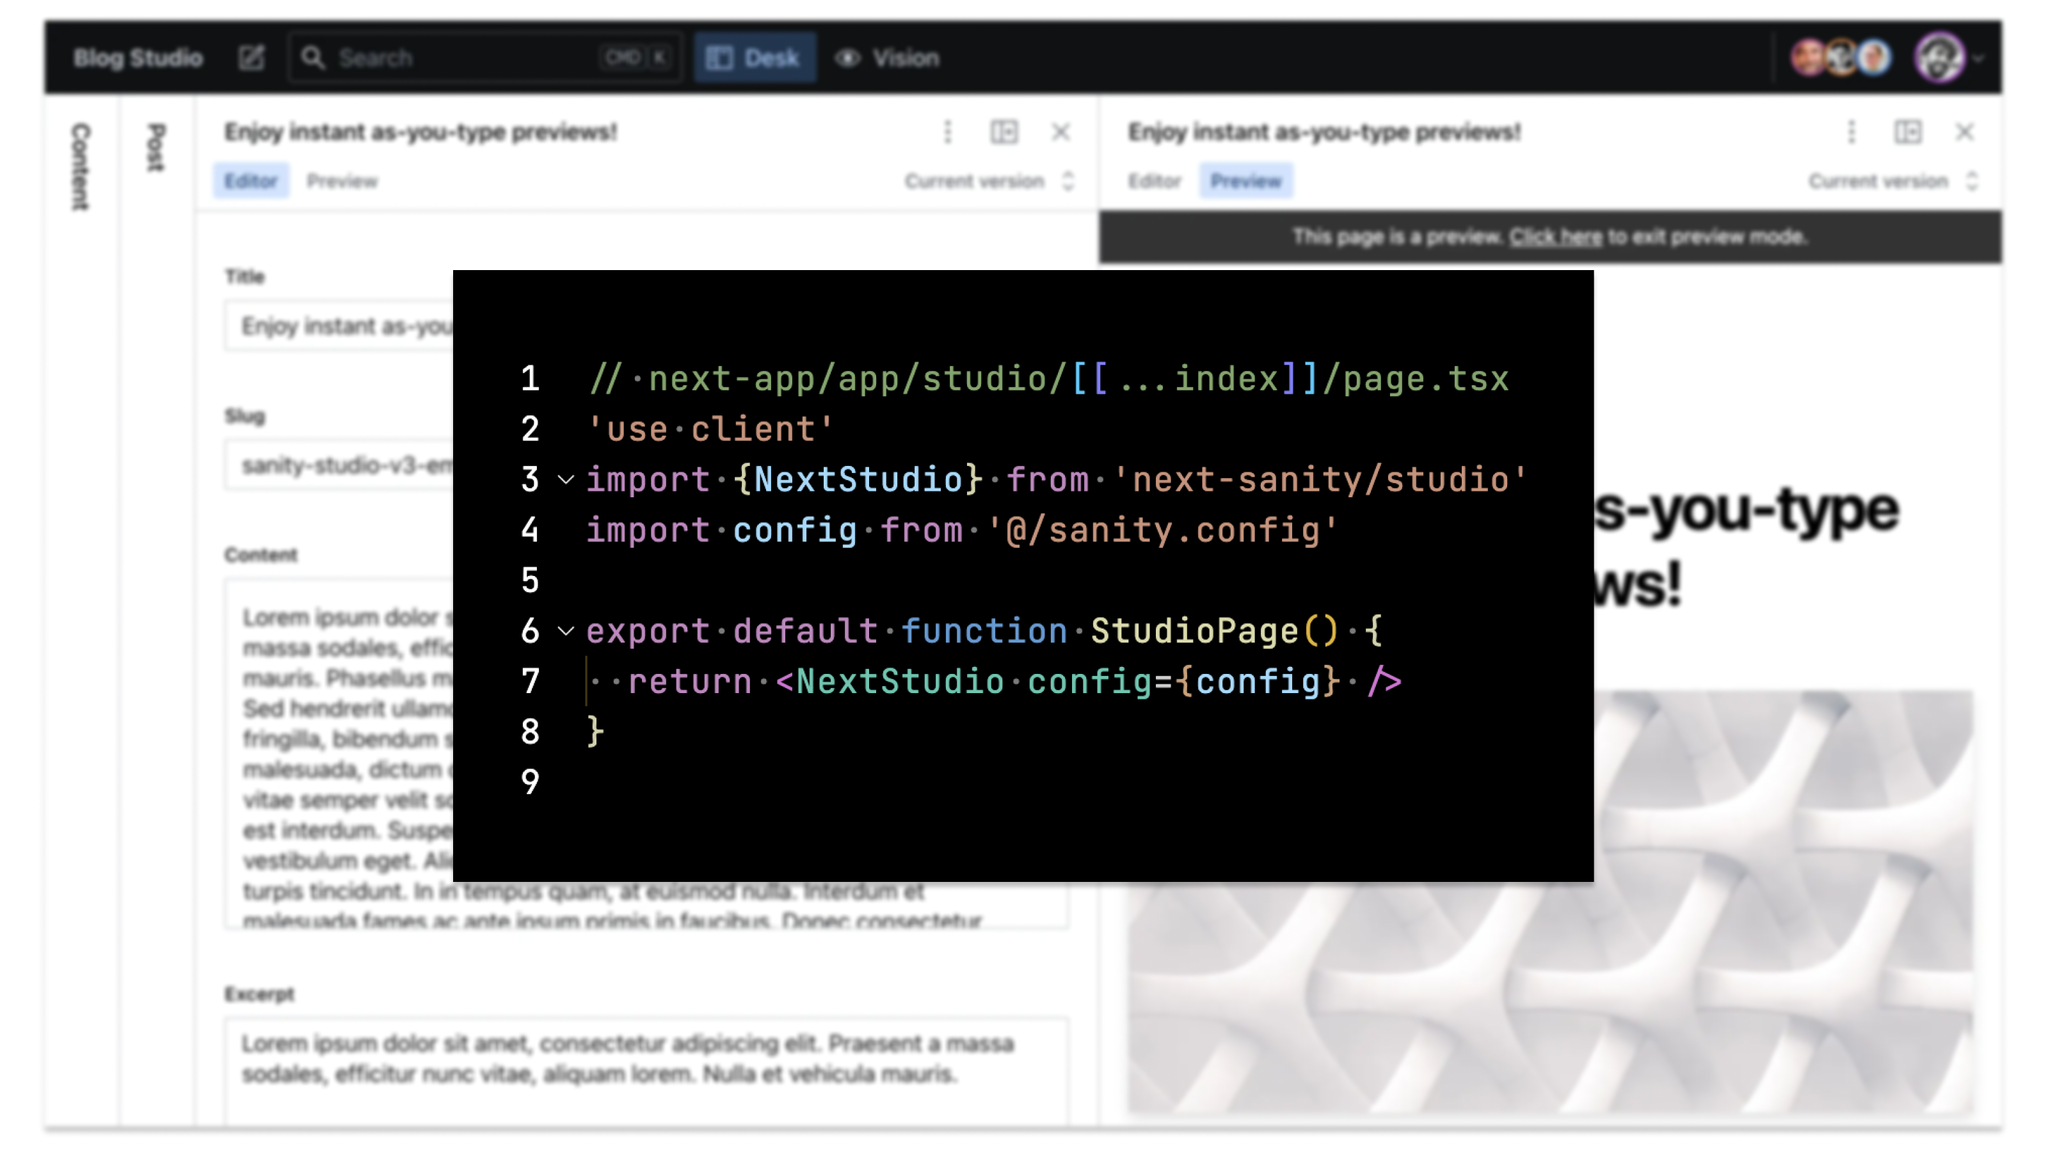Close the left editor pane

[x=1061, y=132]
